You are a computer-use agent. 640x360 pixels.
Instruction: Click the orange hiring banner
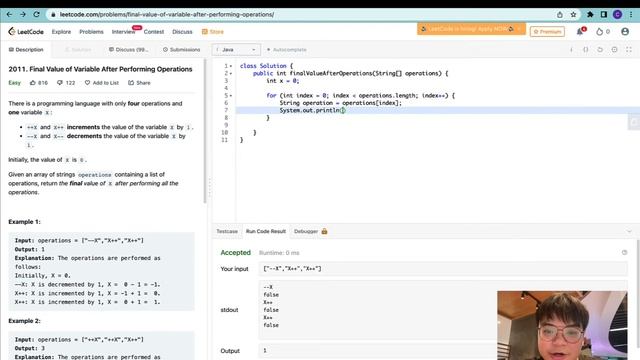[471, 29]
